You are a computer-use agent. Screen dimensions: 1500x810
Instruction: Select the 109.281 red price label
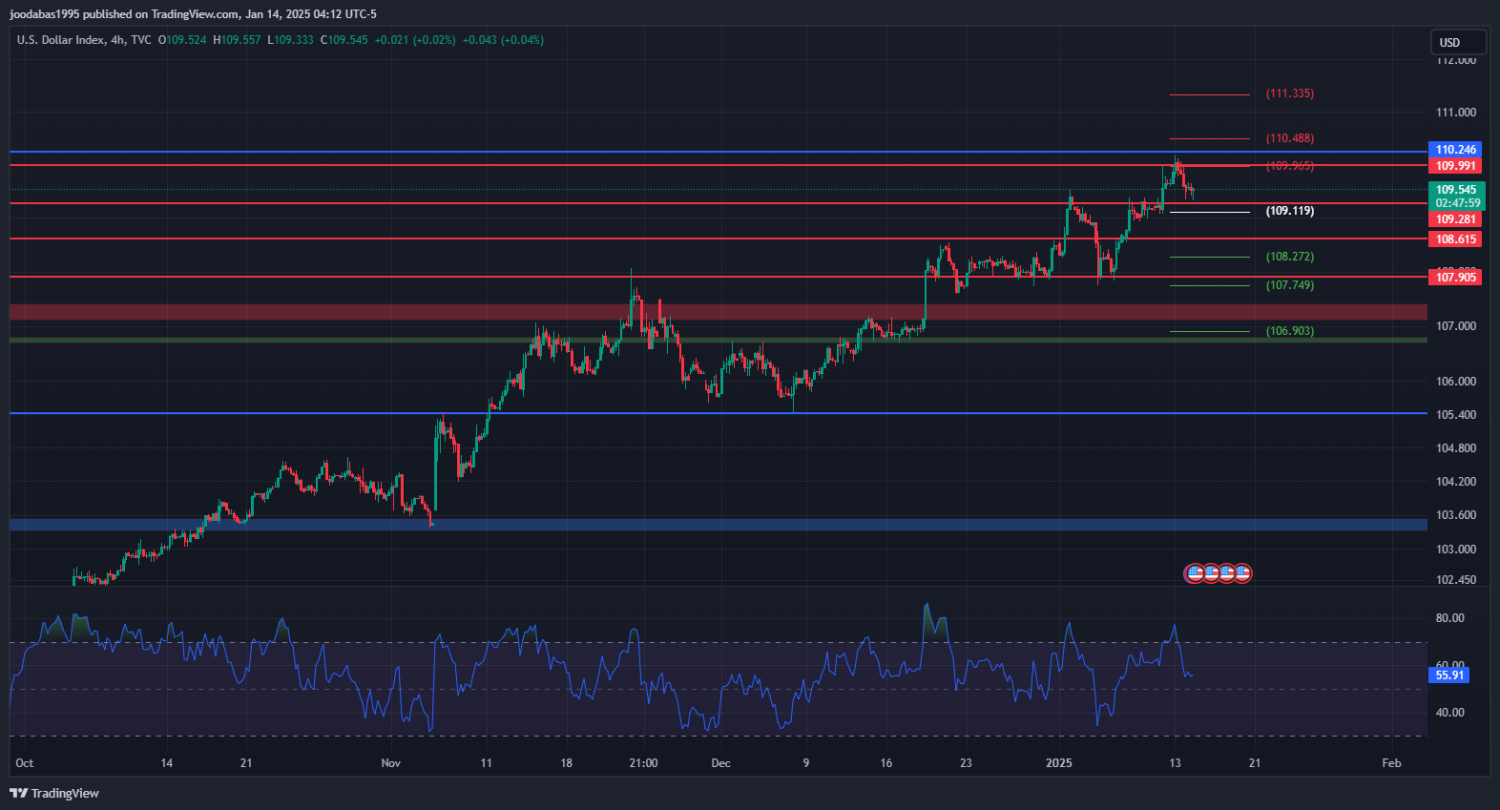[1457, 218]
